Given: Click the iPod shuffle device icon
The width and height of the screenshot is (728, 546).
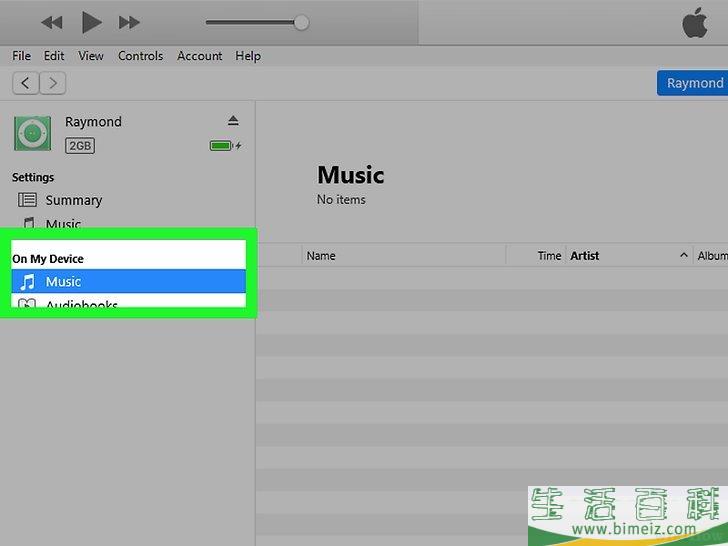Looking at the screenshot, I should pos(32,133).
